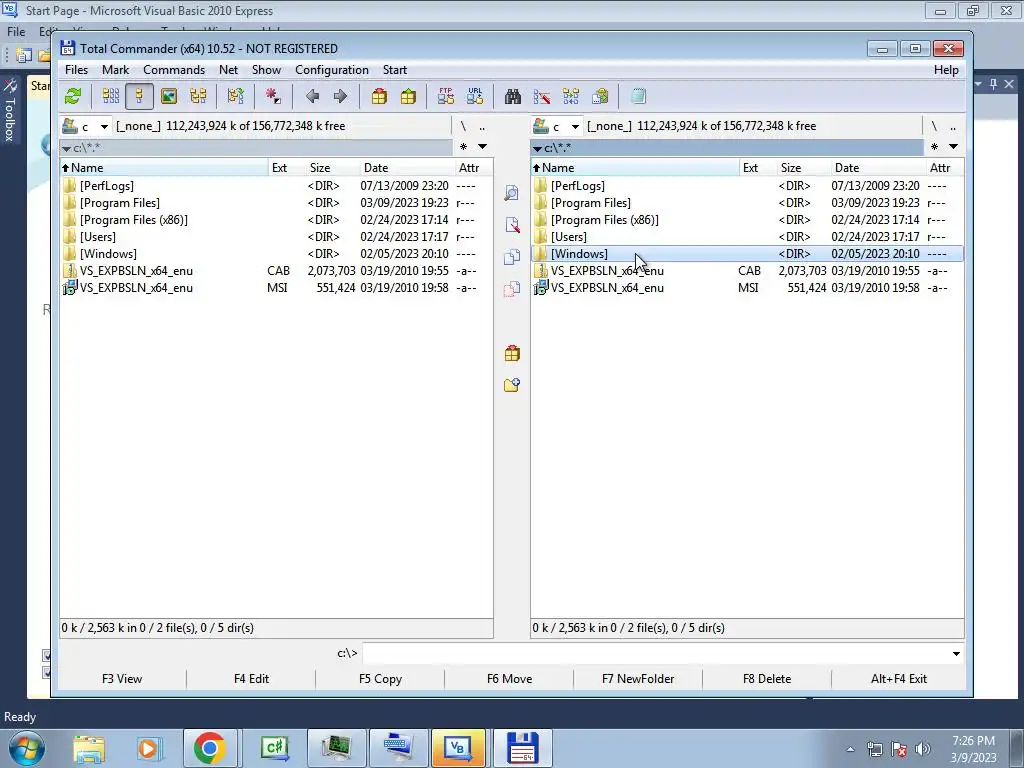Open the Mark menu

pyautogui.click(x=116, y=70)
